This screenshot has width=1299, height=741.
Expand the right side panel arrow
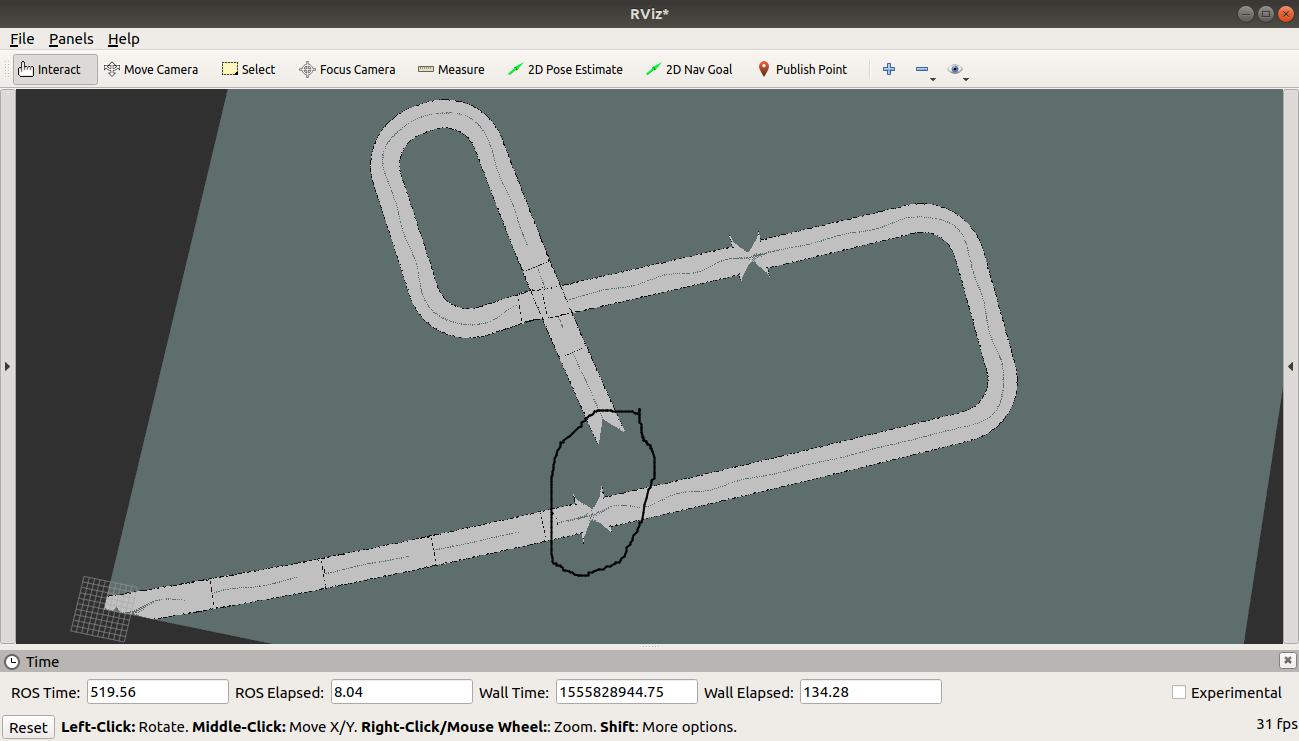pos(1291,367)
